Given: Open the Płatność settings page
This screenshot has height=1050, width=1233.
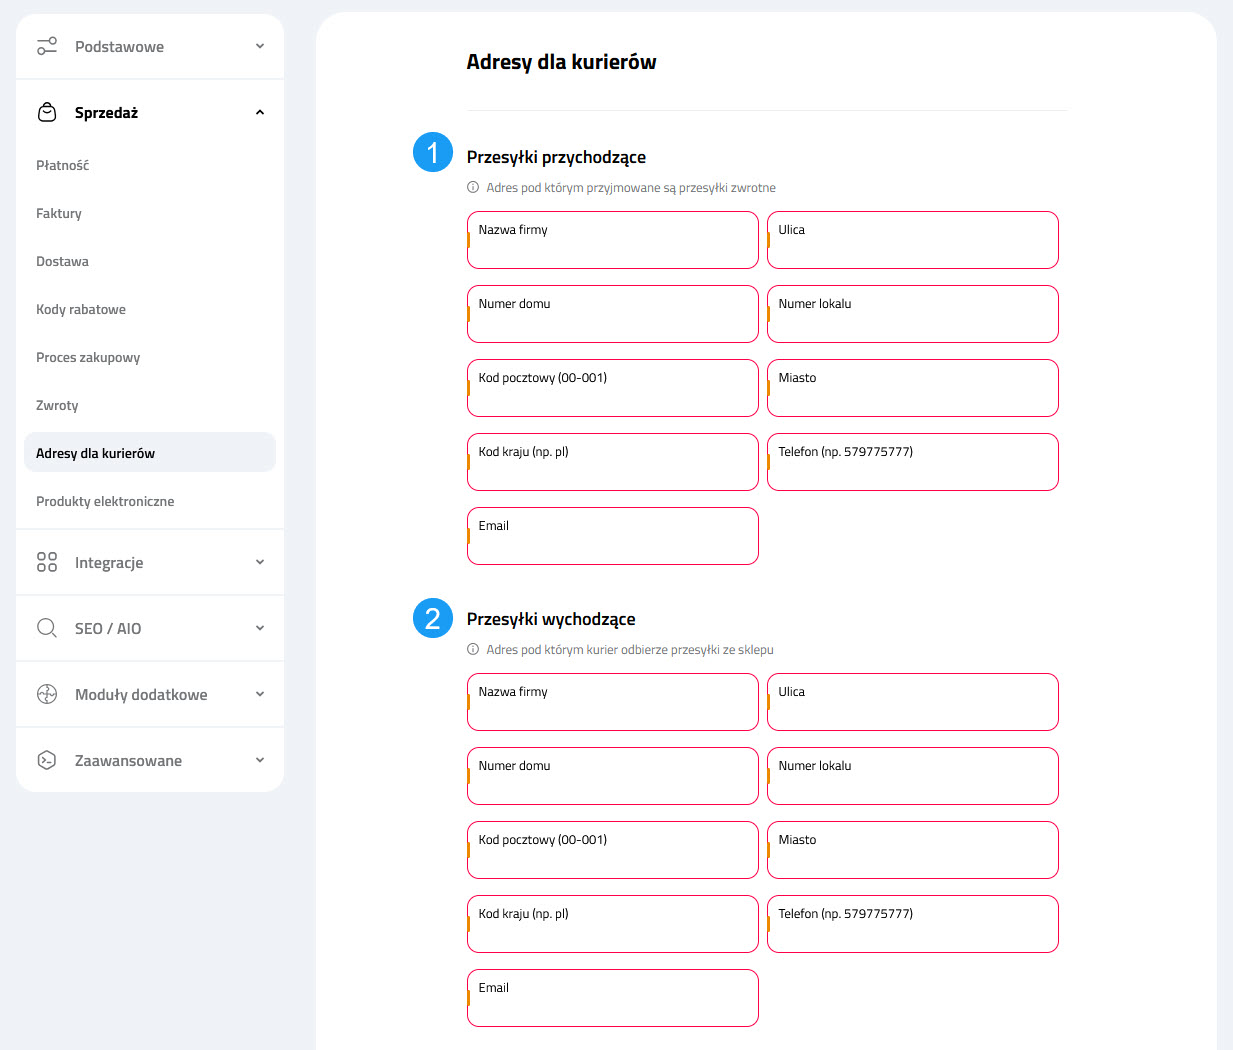Looking at the screenshot, I should click(62, 165).
